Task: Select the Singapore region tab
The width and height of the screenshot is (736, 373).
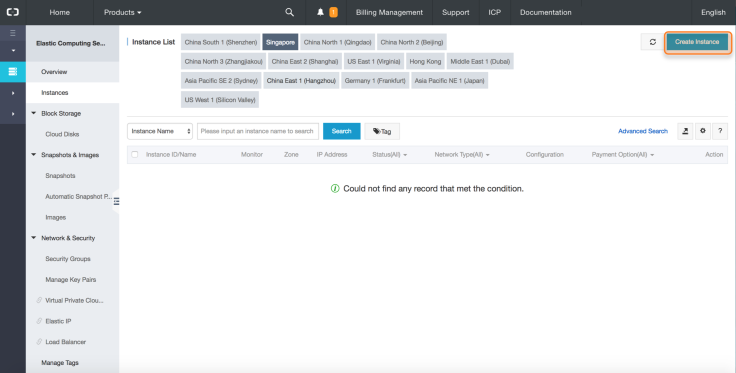Action: [280, 42]
